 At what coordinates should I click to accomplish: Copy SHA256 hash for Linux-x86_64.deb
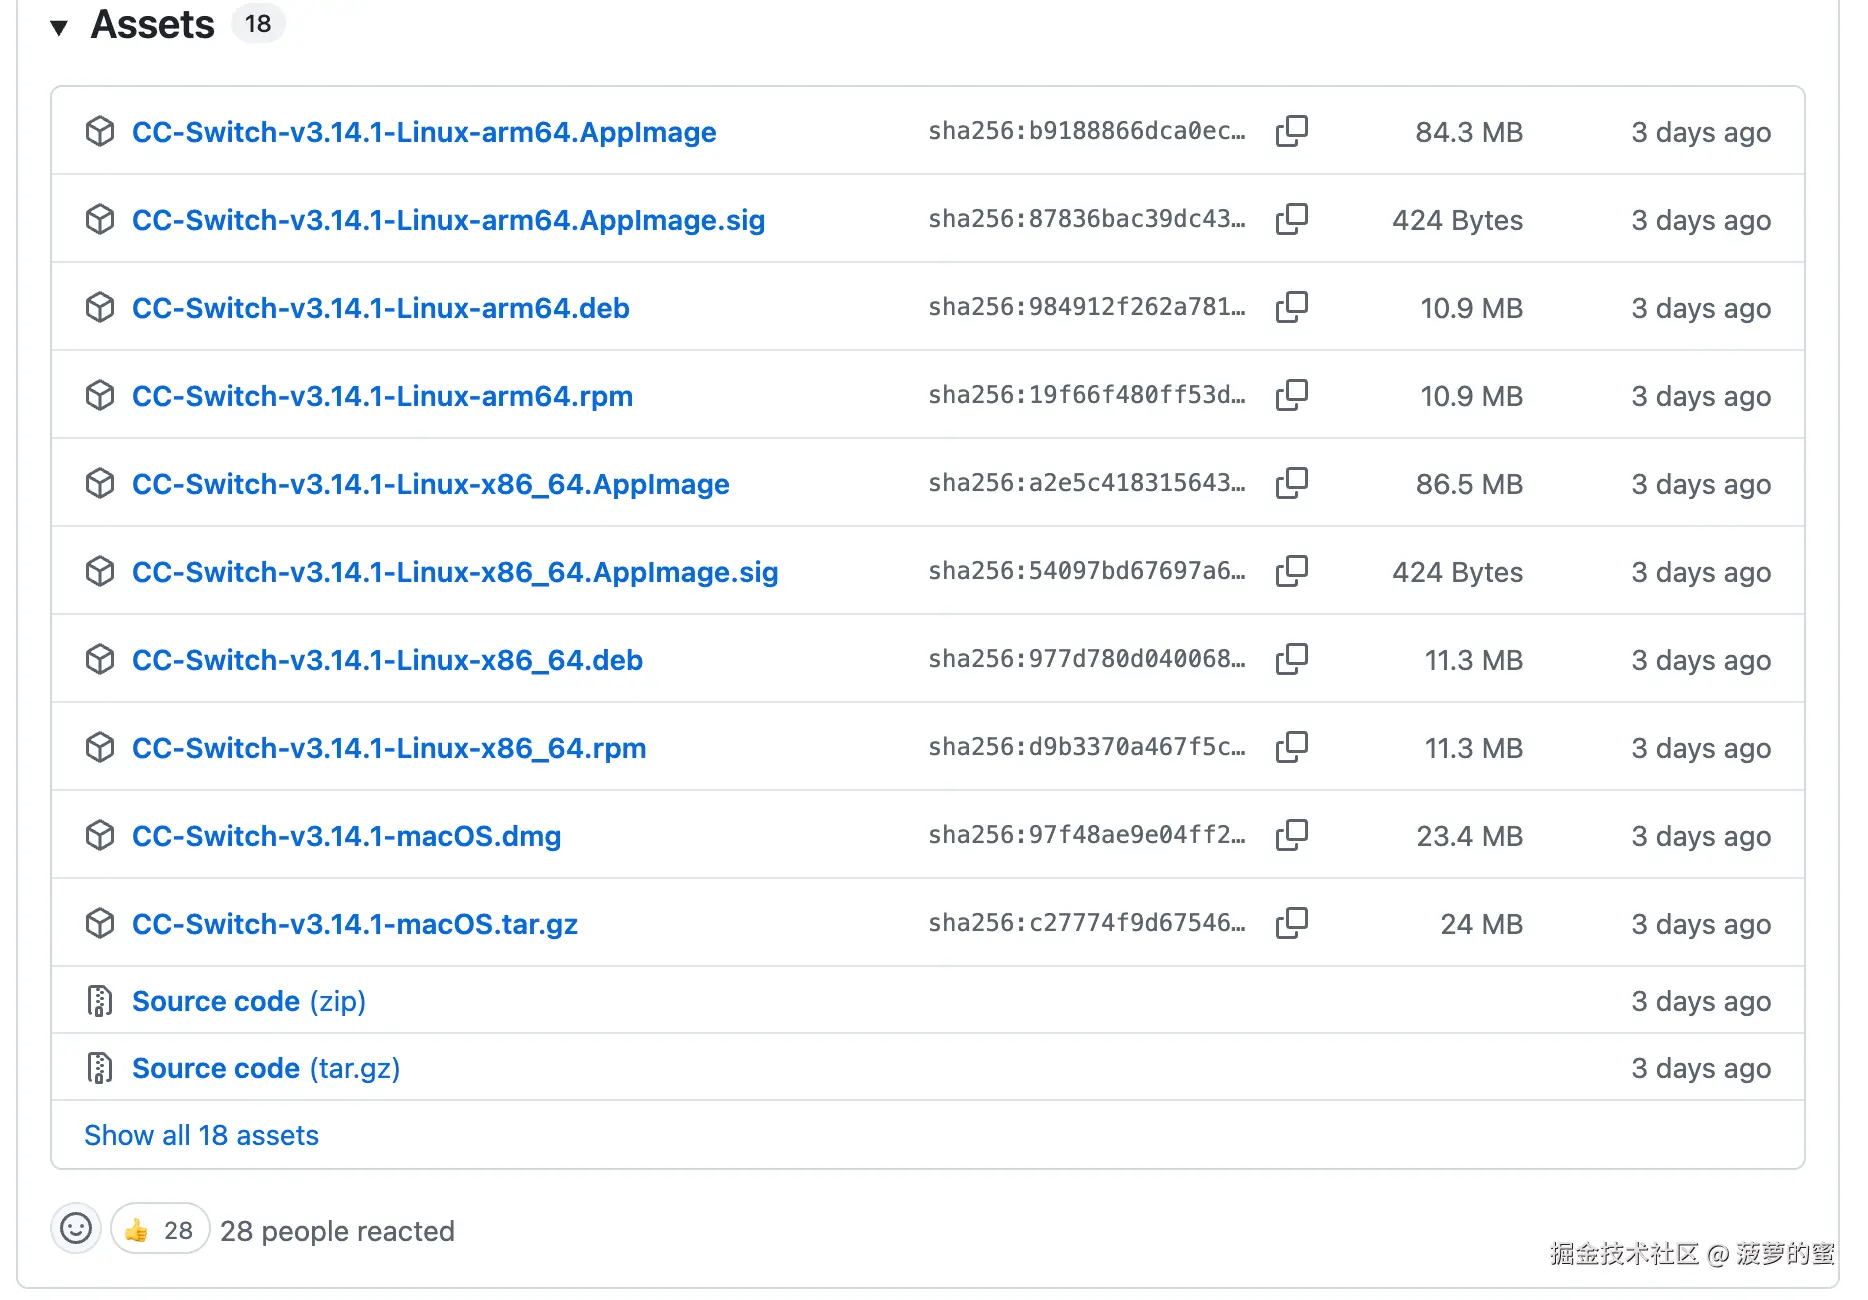tap(1291, 659)
